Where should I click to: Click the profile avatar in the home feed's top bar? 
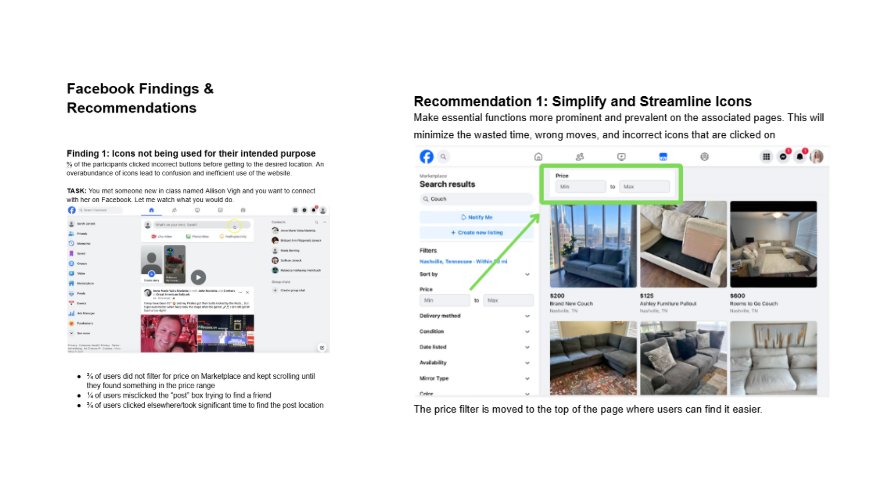click(x=323, y=210)
